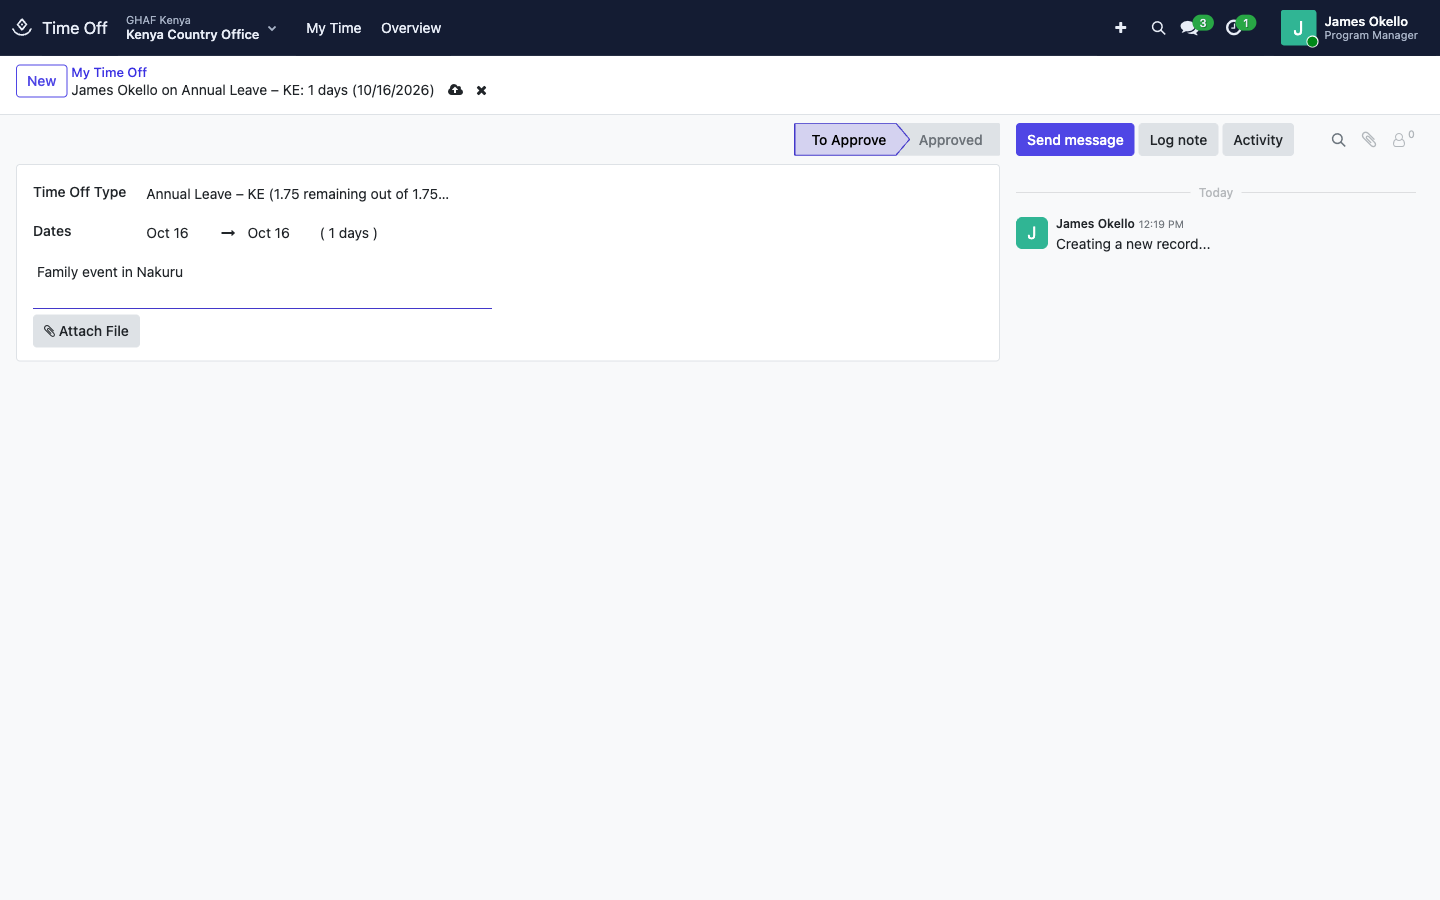Open the Overview menu
Viewport: 1440px width, 900px height.
[x=411, y=28]
